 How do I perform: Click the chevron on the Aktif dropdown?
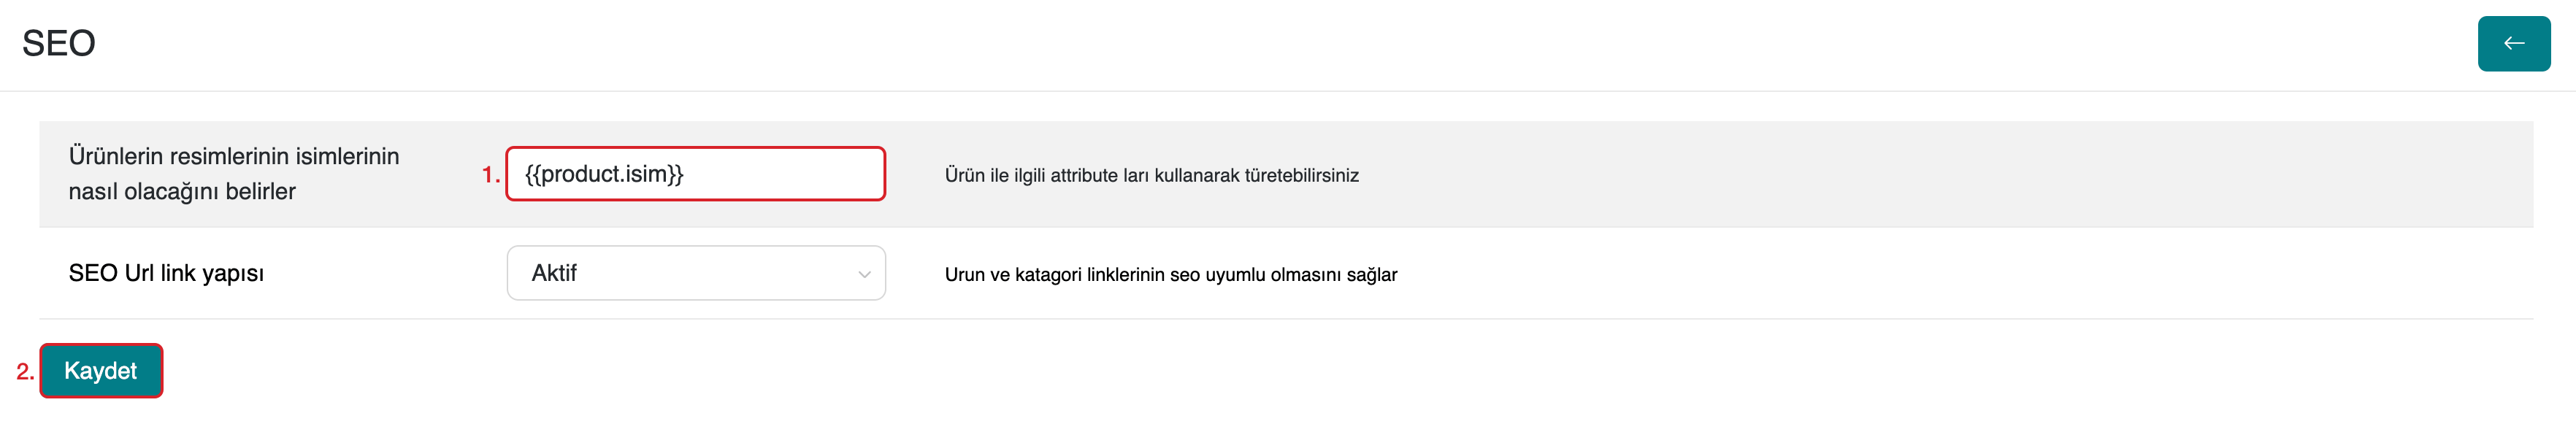tap(864, 274)
